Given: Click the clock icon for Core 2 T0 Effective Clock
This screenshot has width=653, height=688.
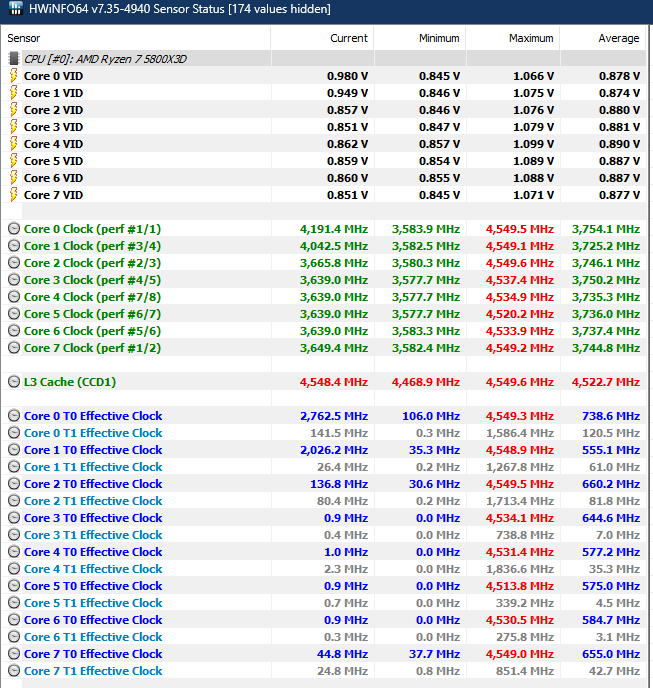Looking at the screenshot, I should (x=14, y=484).
